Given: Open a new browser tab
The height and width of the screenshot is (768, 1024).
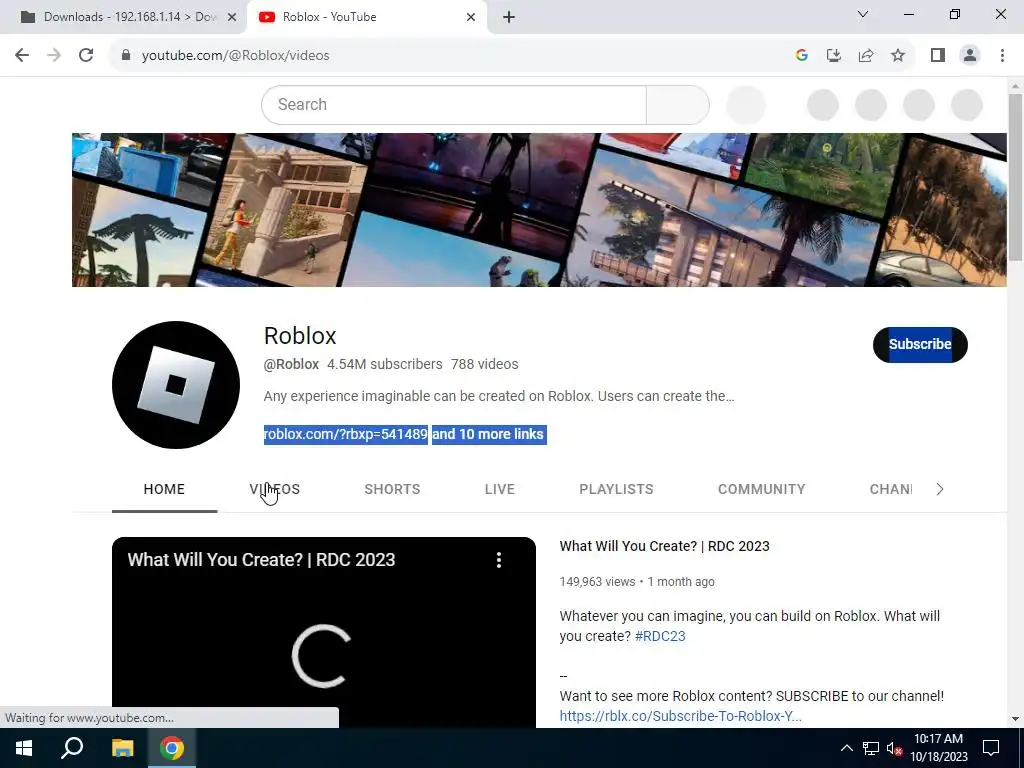Looking at the screenshot, I should [x=509, y=17].
